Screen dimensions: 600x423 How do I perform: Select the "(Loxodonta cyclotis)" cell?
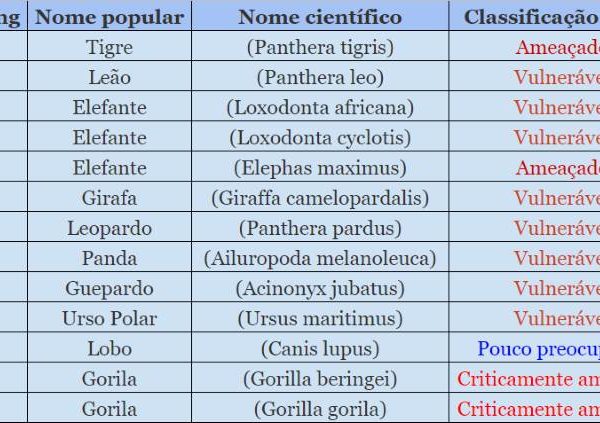(x=320, y=137)
